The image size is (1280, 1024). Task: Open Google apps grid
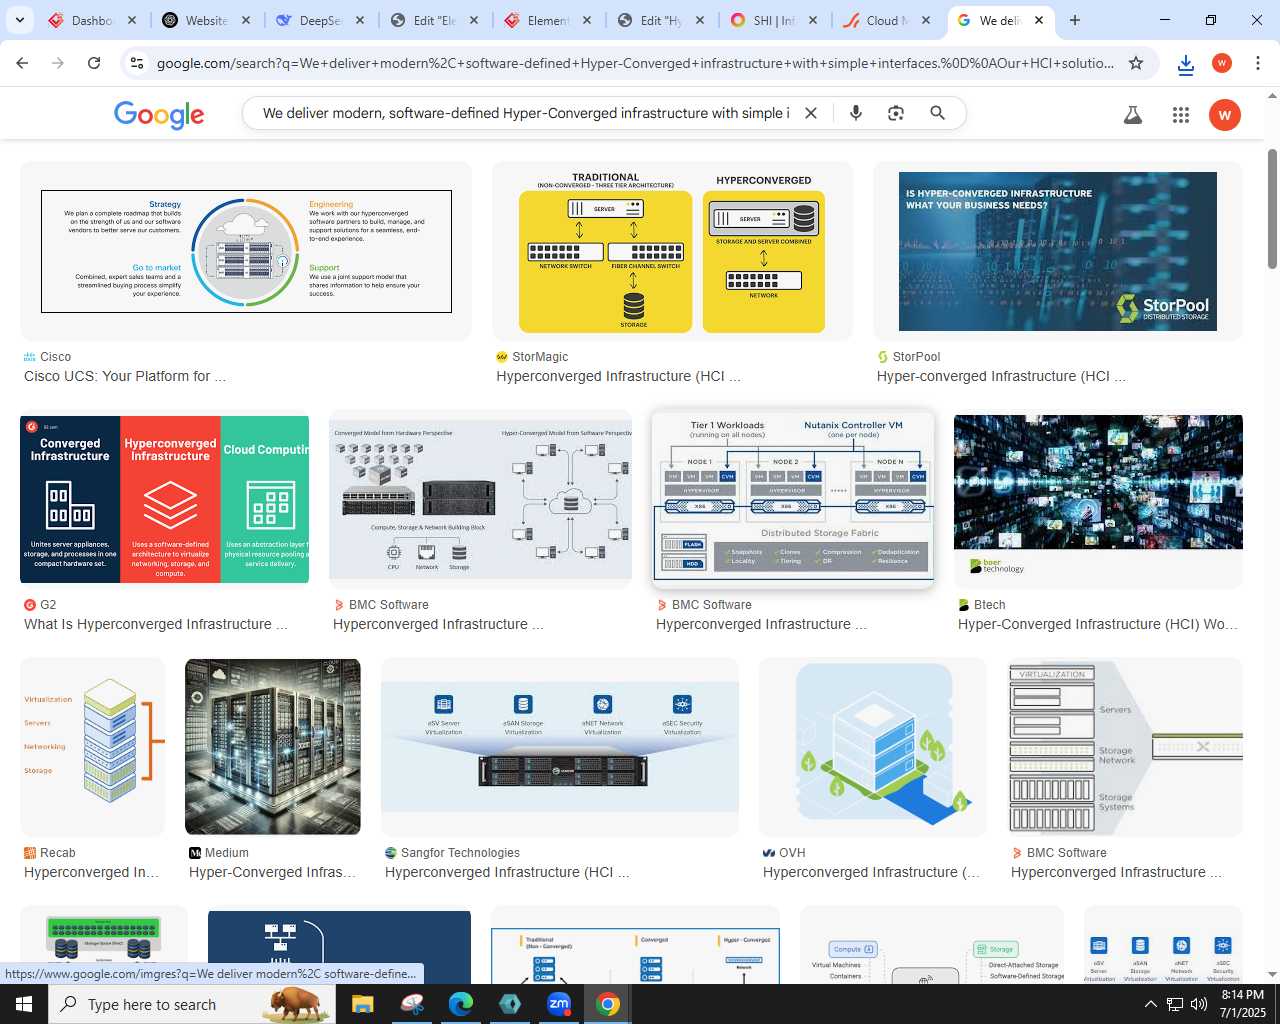click(1181, 115)
